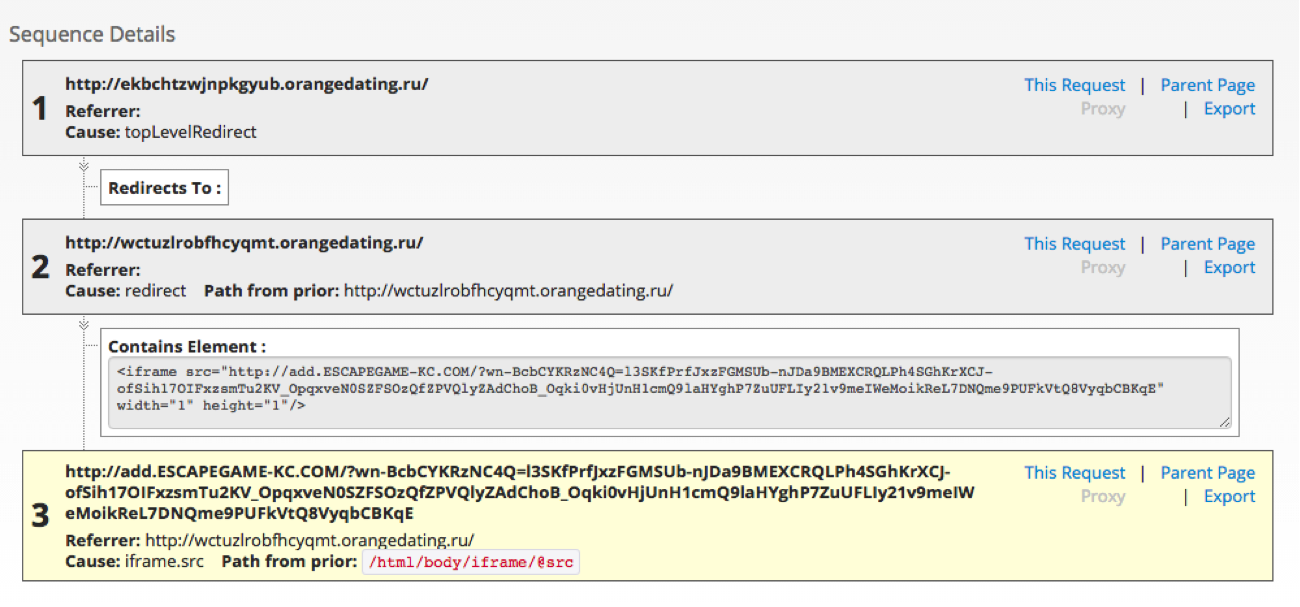The height and width of the screenshot is (607, 1300).
Task: Click Export link in sequence 1
Action: click(x=1229, y=109)
